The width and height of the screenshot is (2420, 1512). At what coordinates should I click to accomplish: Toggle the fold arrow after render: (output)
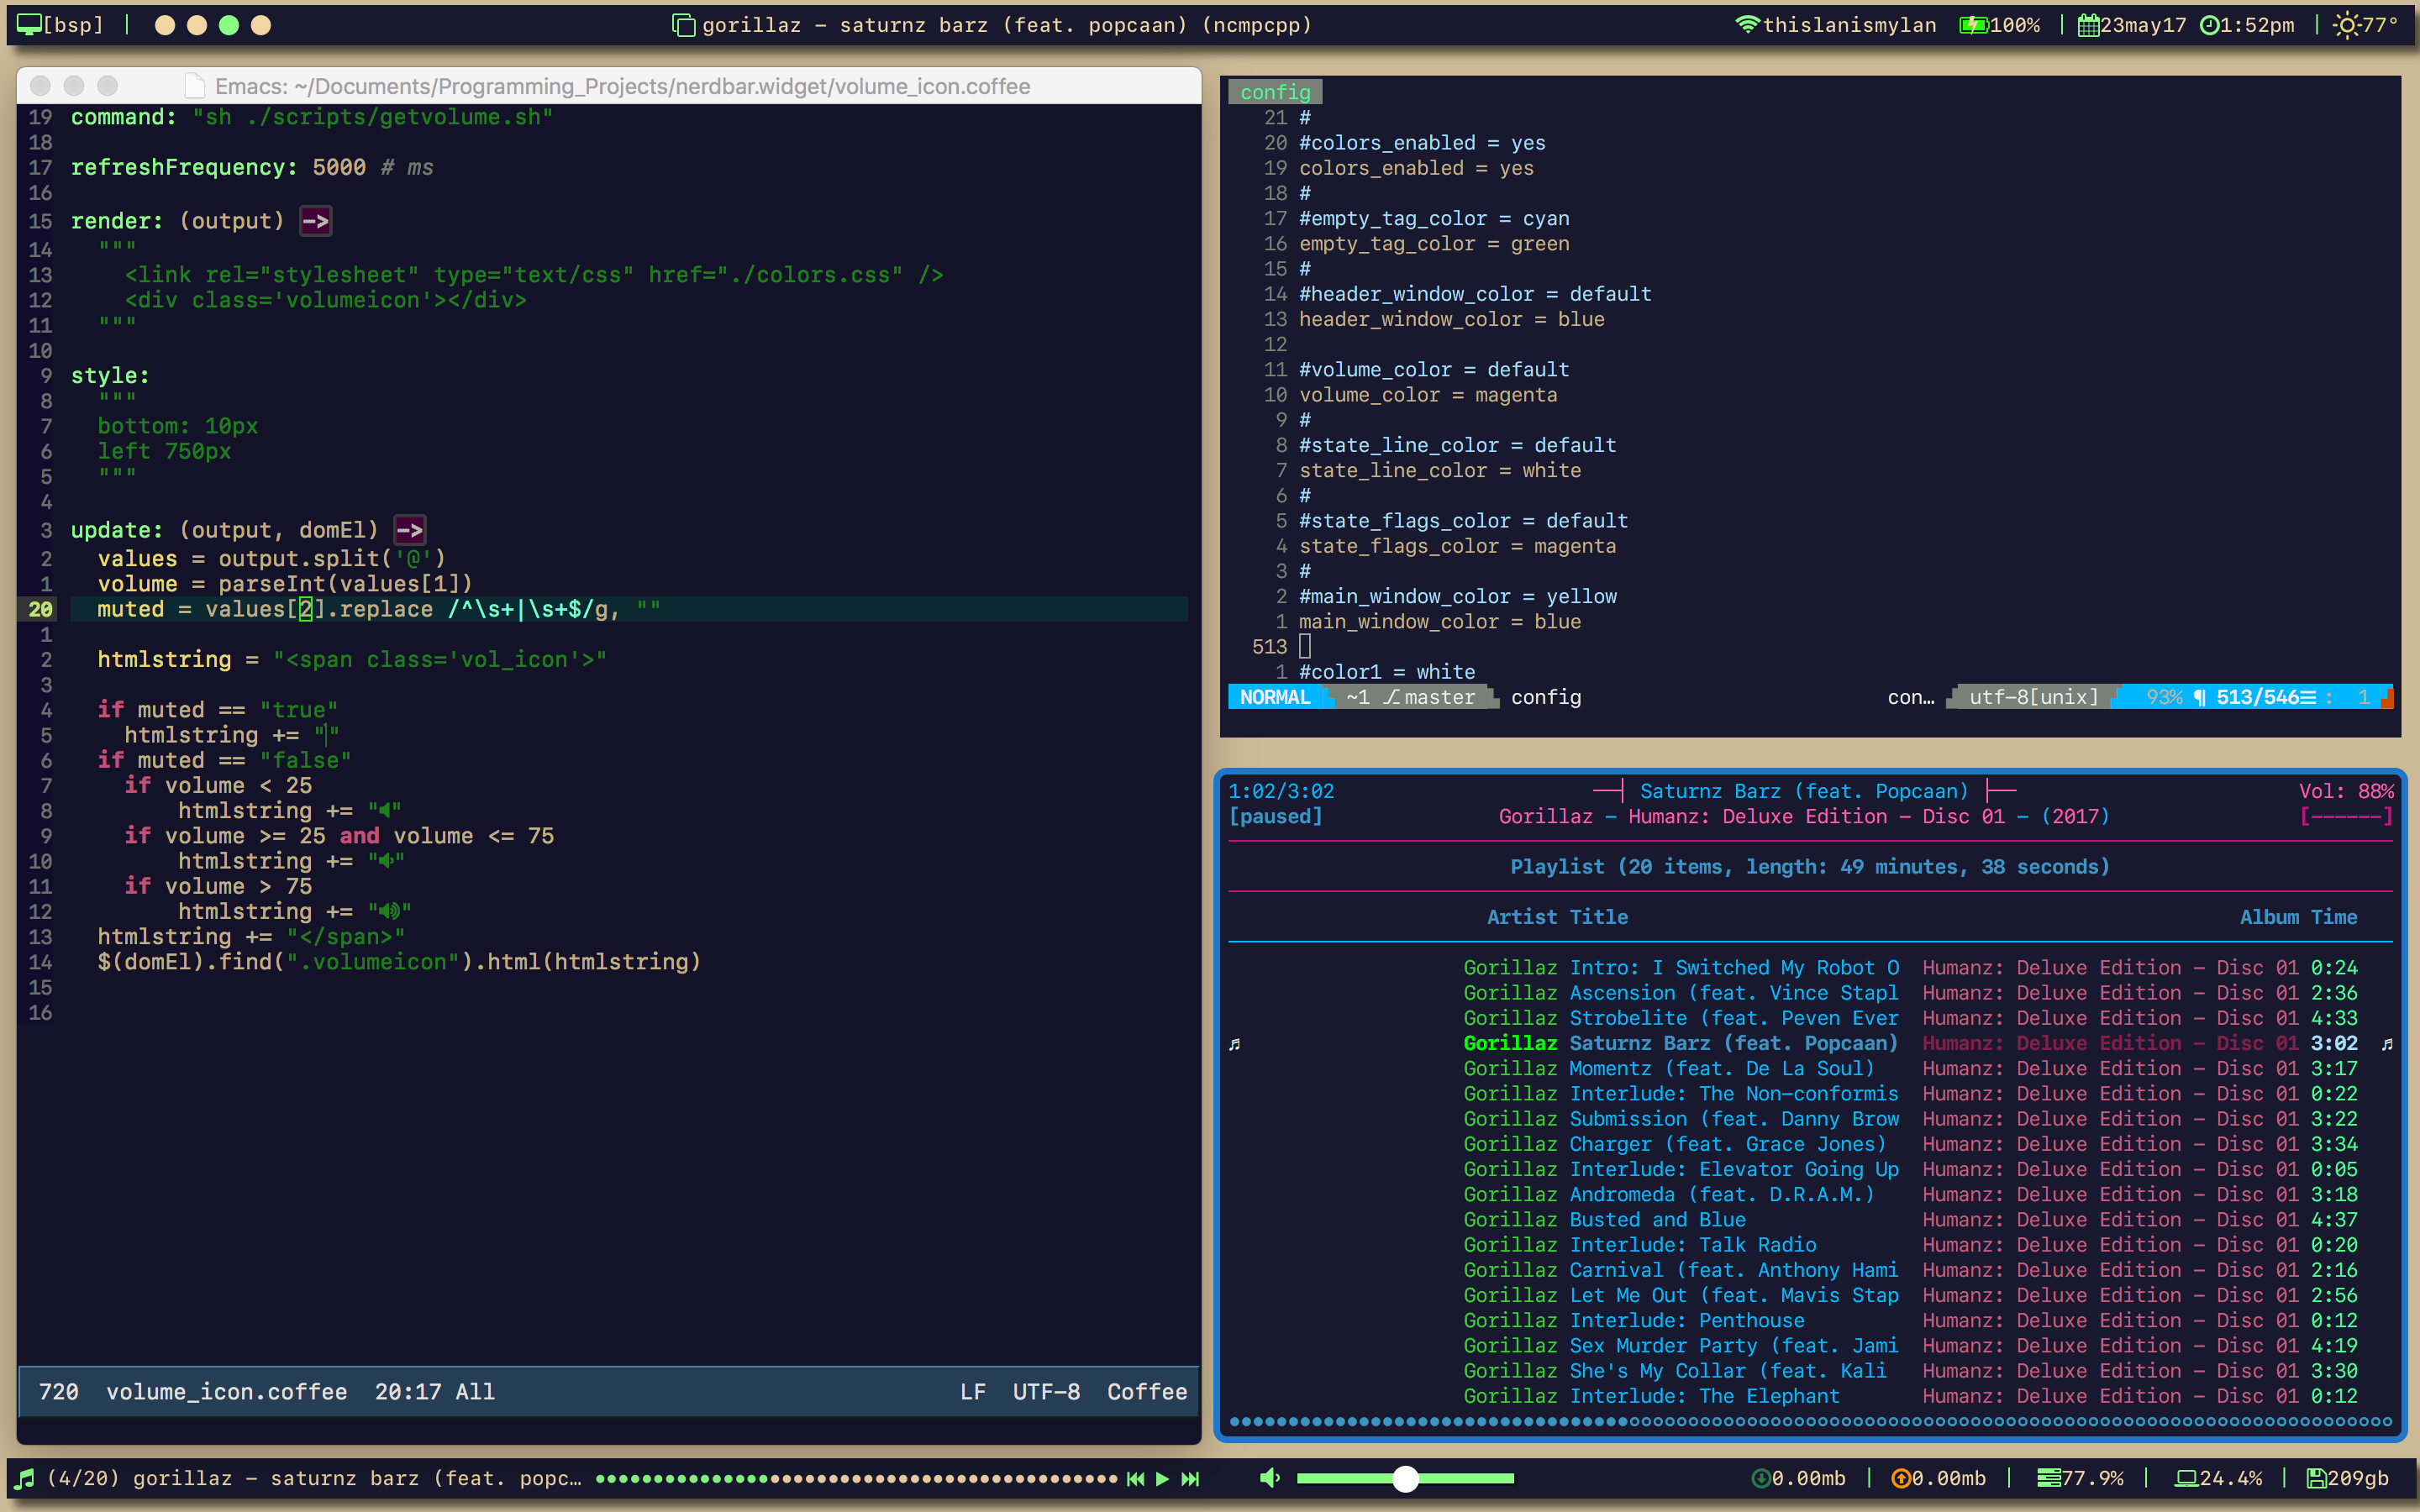pyautogui.click(x=316, y=221)
